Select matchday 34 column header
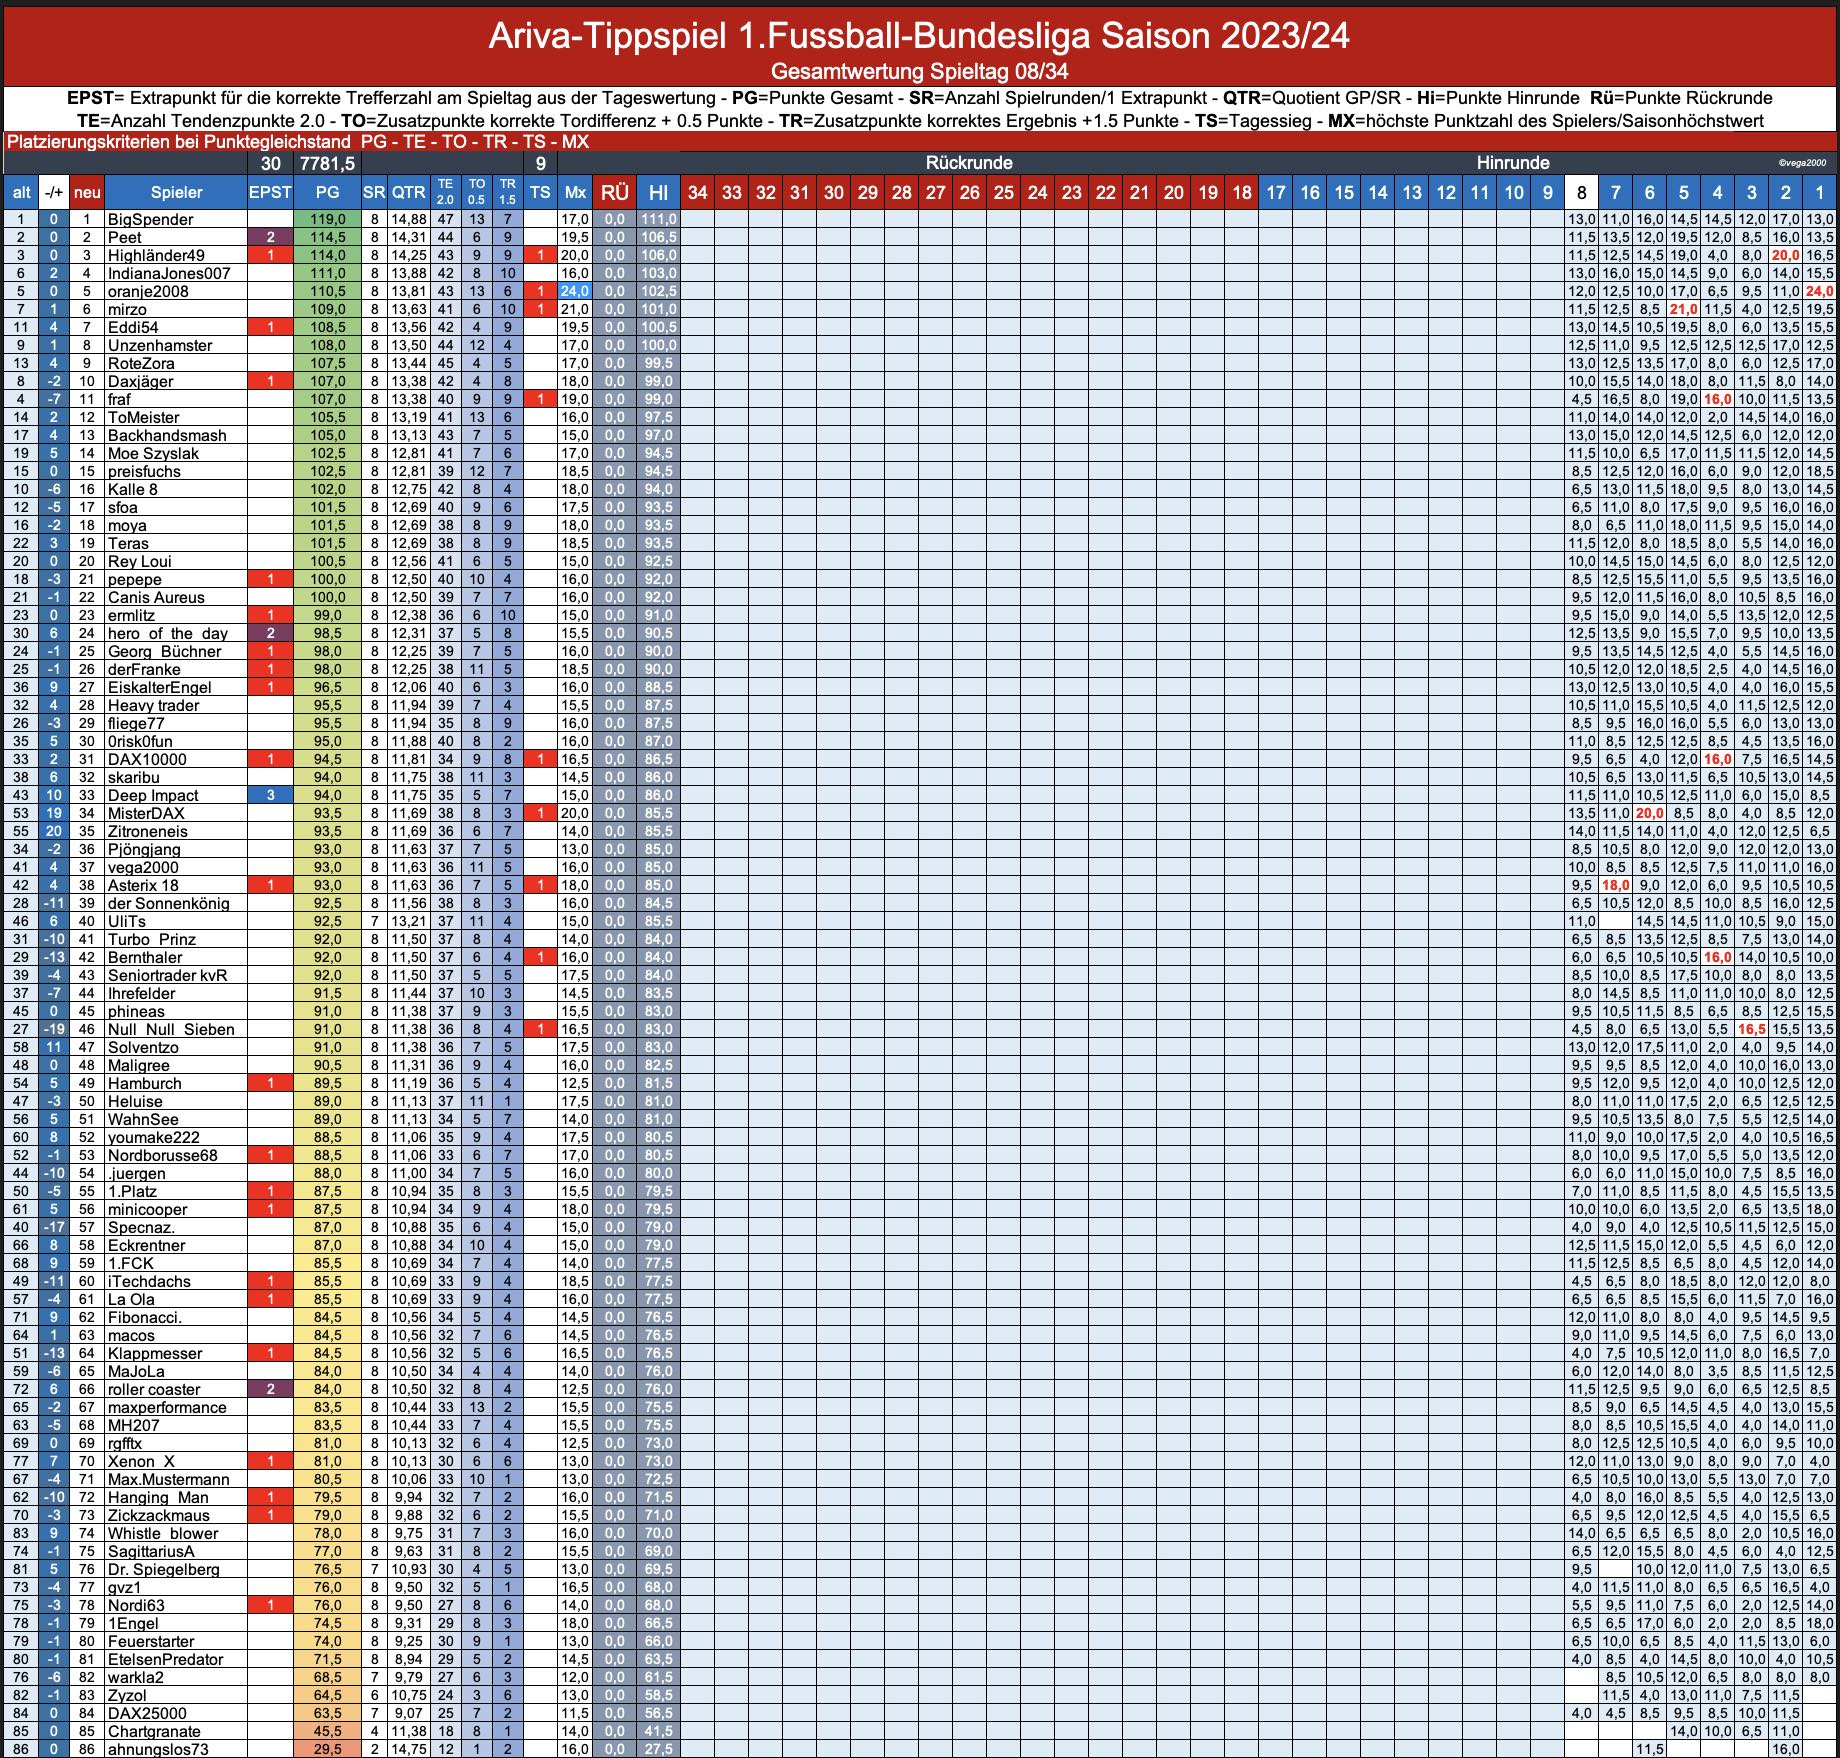The width and height of the screenshot is (1840, 1758). (698, 193)
